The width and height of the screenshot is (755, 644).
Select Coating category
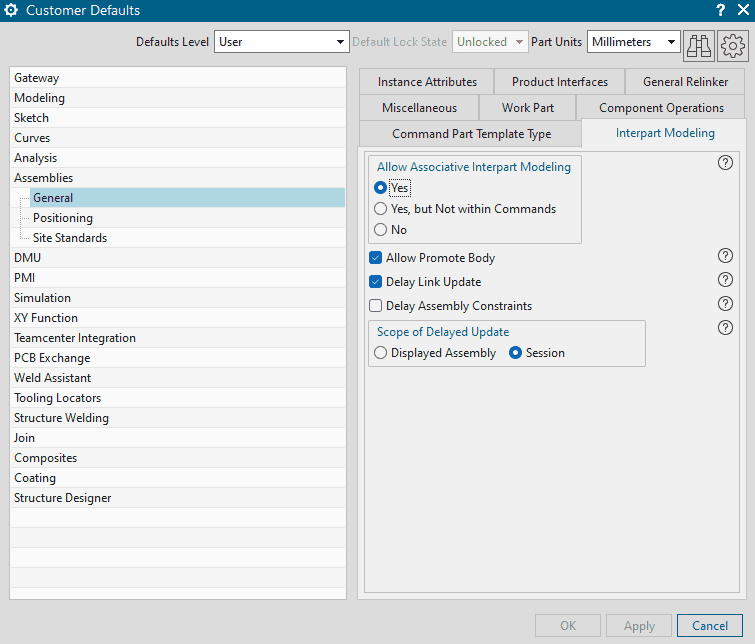[178, 478]
